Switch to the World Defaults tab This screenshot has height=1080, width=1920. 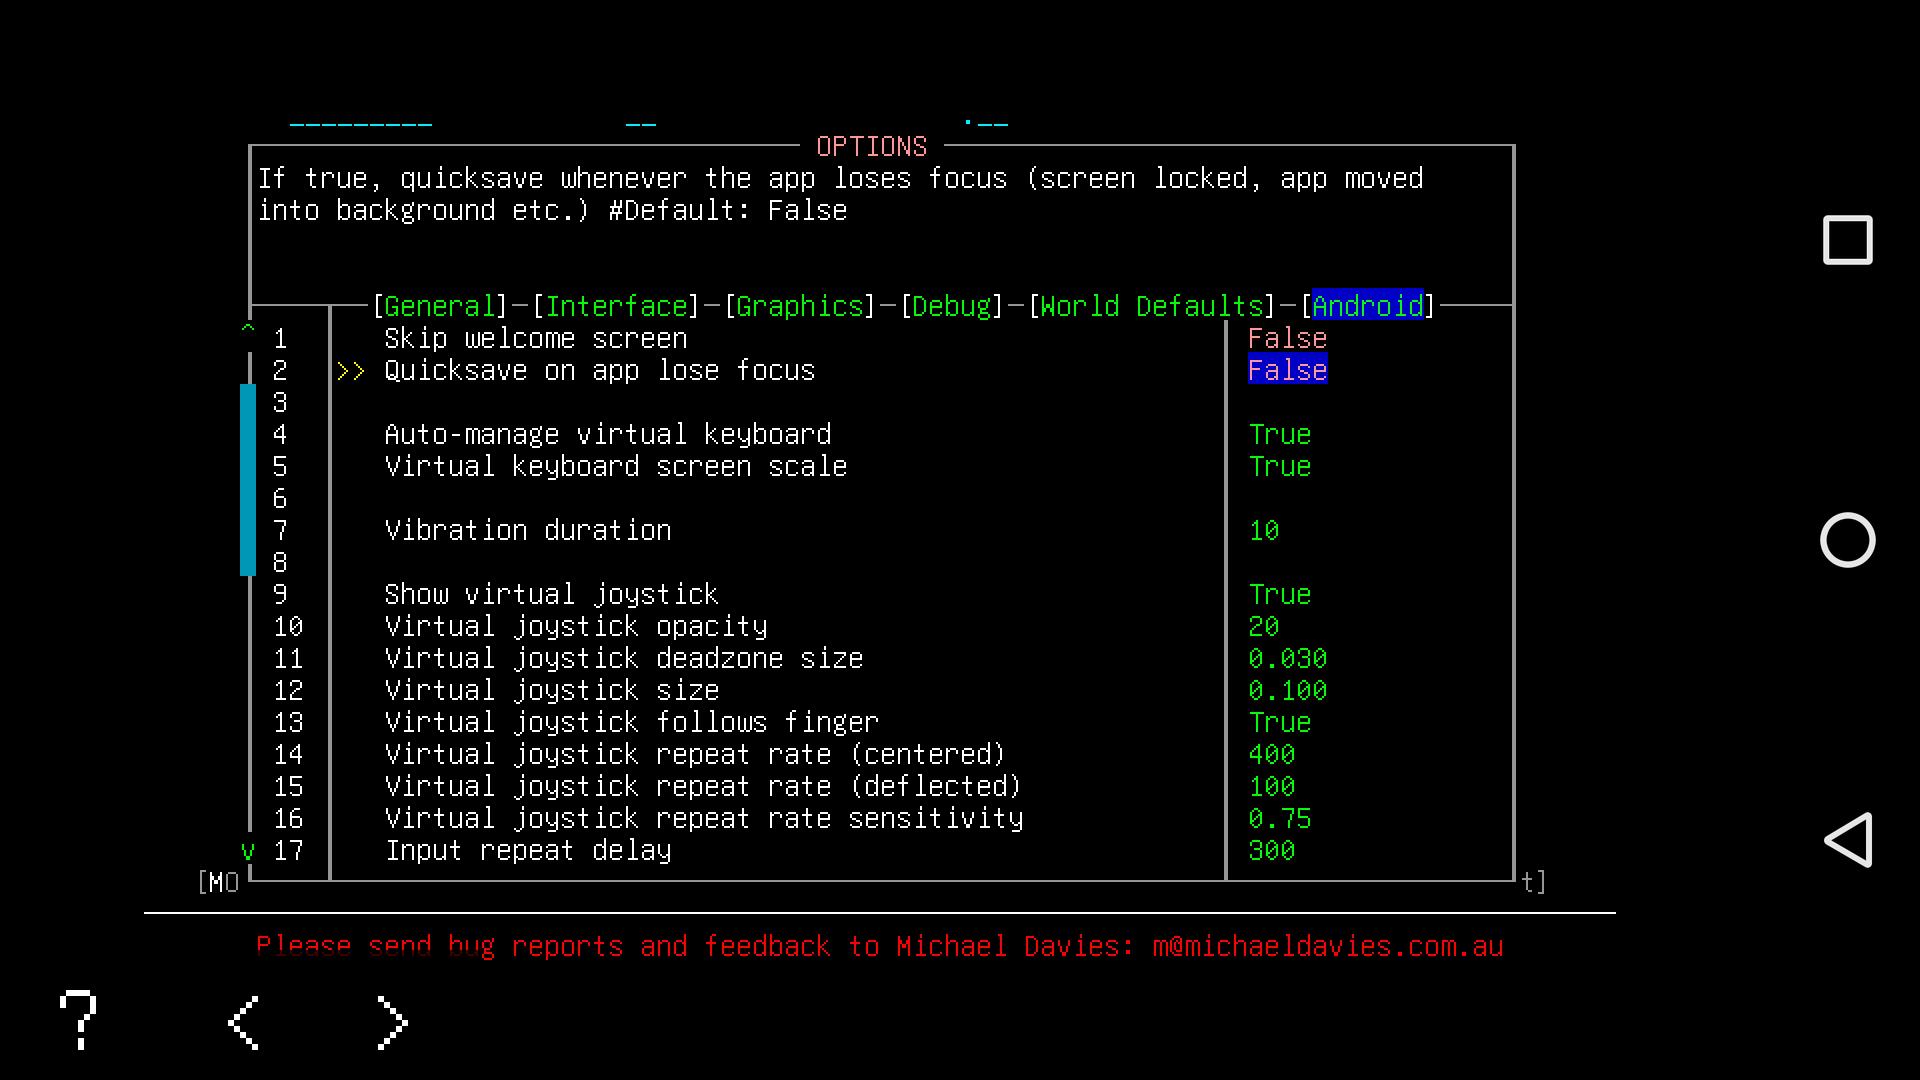tap(1151, 306)
